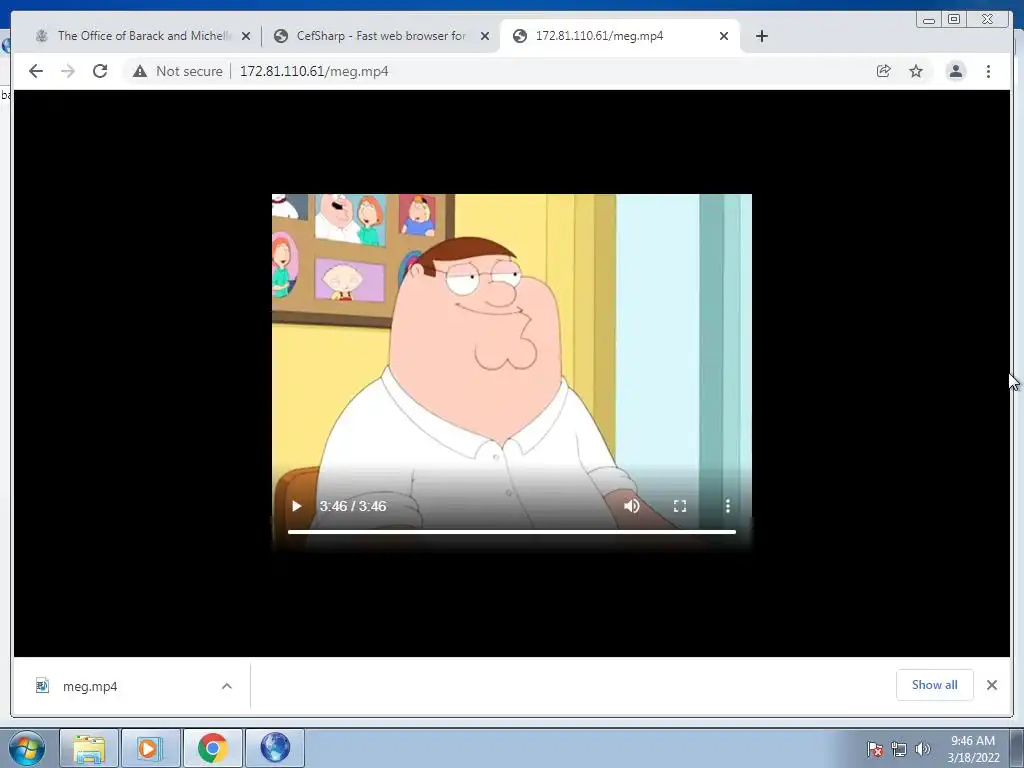The image size is (1024, 768).
Task: Open the video player more options menu
Action: (x=728, y=506)
